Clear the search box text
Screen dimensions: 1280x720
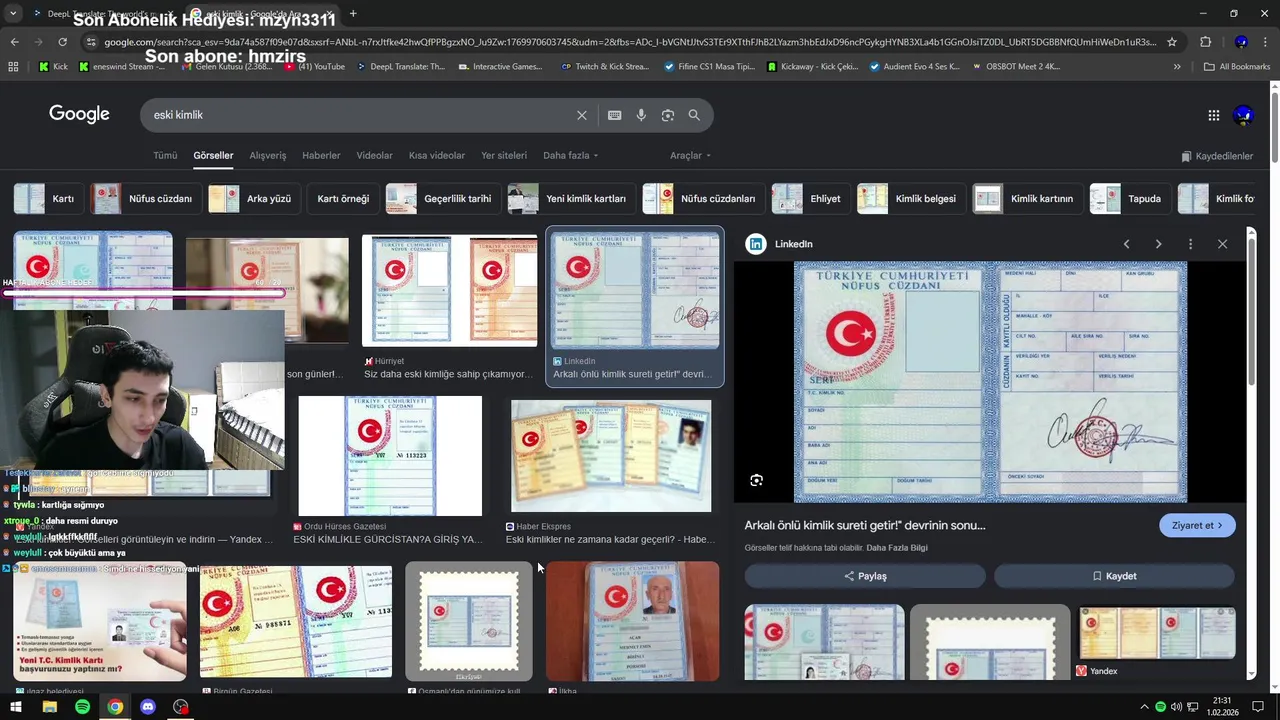point(582,115)
